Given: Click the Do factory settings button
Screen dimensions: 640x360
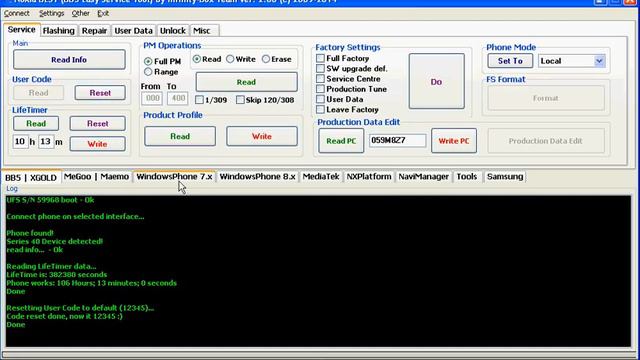Looking at the screenshot, I should click(436, 81).
